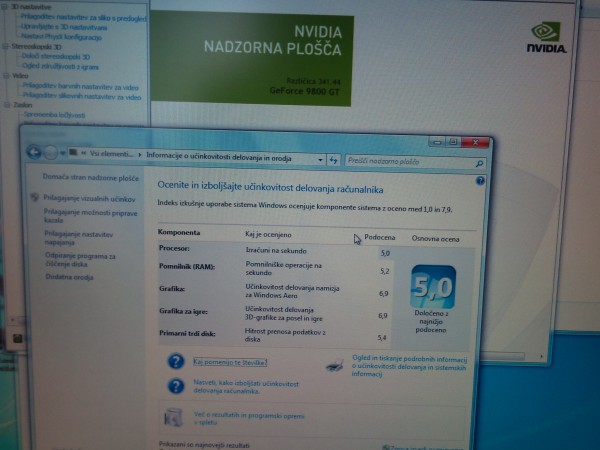This screenshot has height=450, width=600.
Task: Click question icon beside 'Nasveti, kako izboljšati'
Action: click(x=176, y=386)
